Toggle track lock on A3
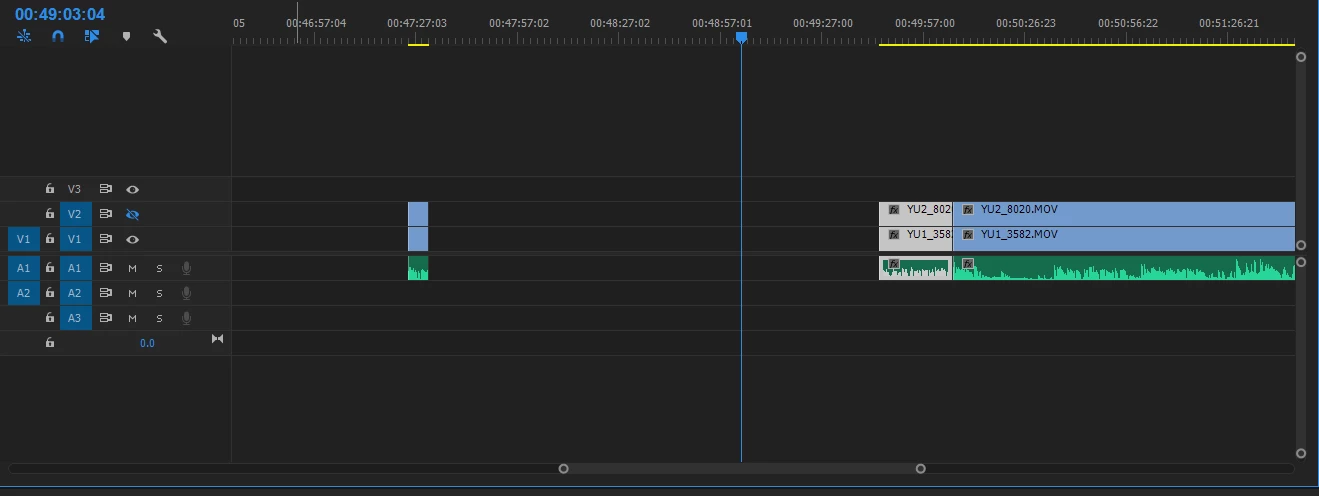Image resolution: width=1319 pixels, height=496 pixels. tap(49, 318)
